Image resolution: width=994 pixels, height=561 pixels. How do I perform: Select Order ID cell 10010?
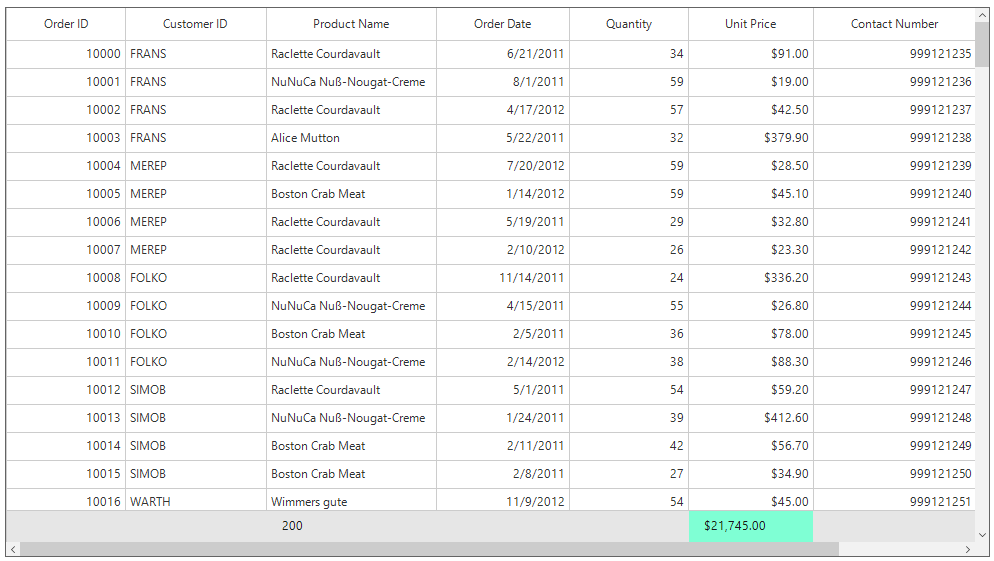pyautogui.click(x=66, y=334)
